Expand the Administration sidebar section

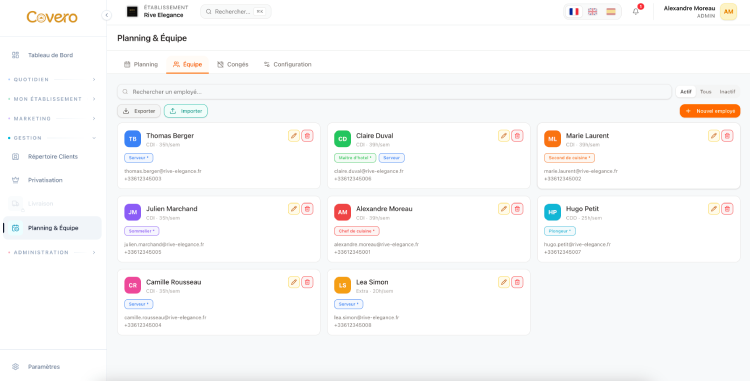pyautogui.click(x=52, y=252)
